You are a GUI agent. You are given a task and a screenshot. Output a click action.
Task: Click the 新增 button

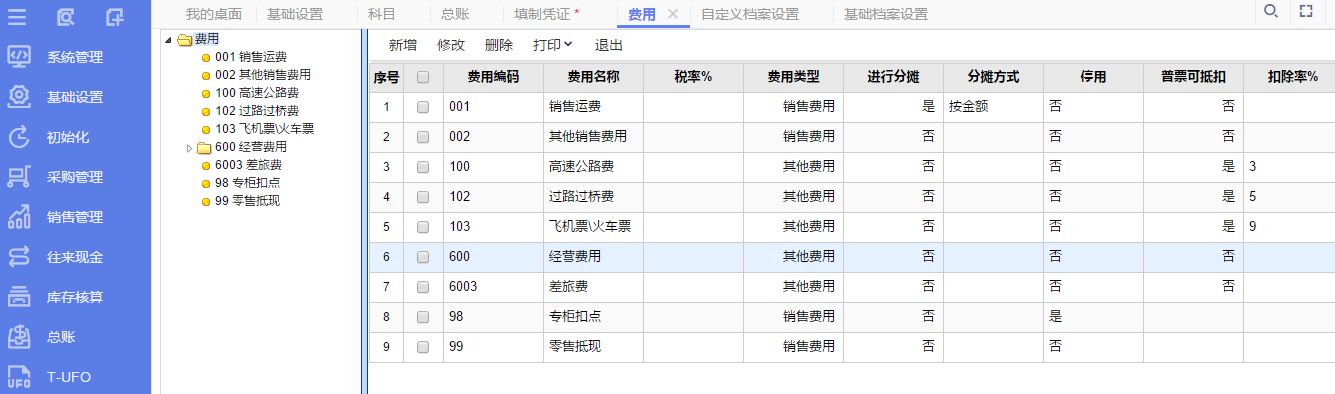(x=403, y=45)
